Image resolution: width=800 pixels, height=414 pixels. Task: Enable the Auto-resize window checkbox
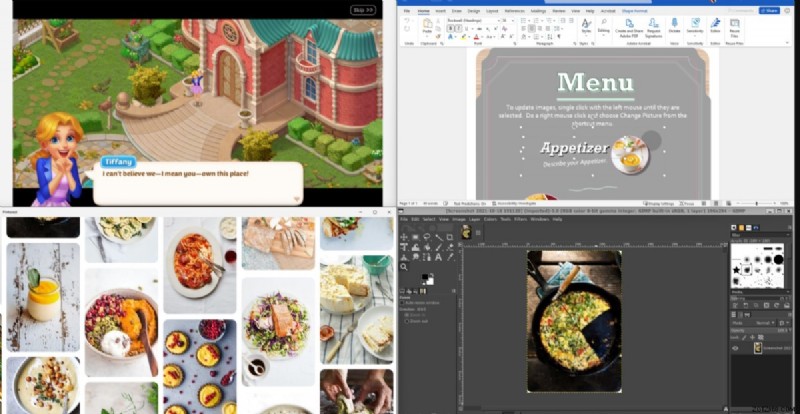coord(403,303)
